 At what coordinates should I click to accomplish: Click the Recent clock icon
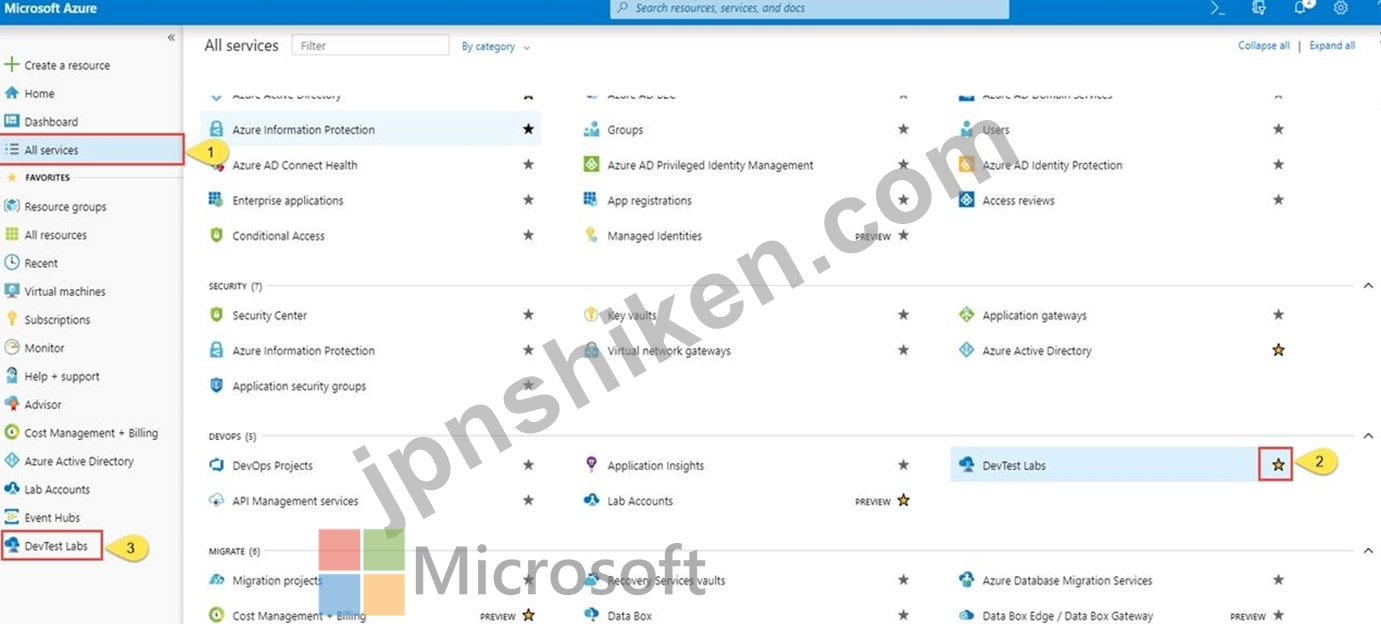[12, 263]
